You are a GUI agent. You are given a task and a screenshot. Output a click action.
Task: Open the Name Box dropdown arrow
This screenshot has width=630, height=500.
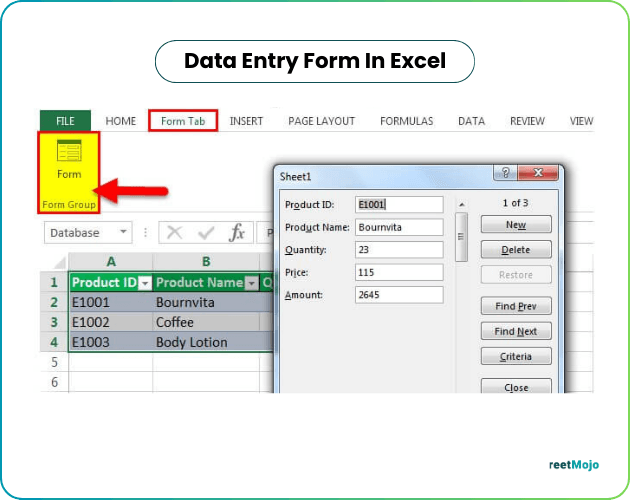[x=123, y=232]
